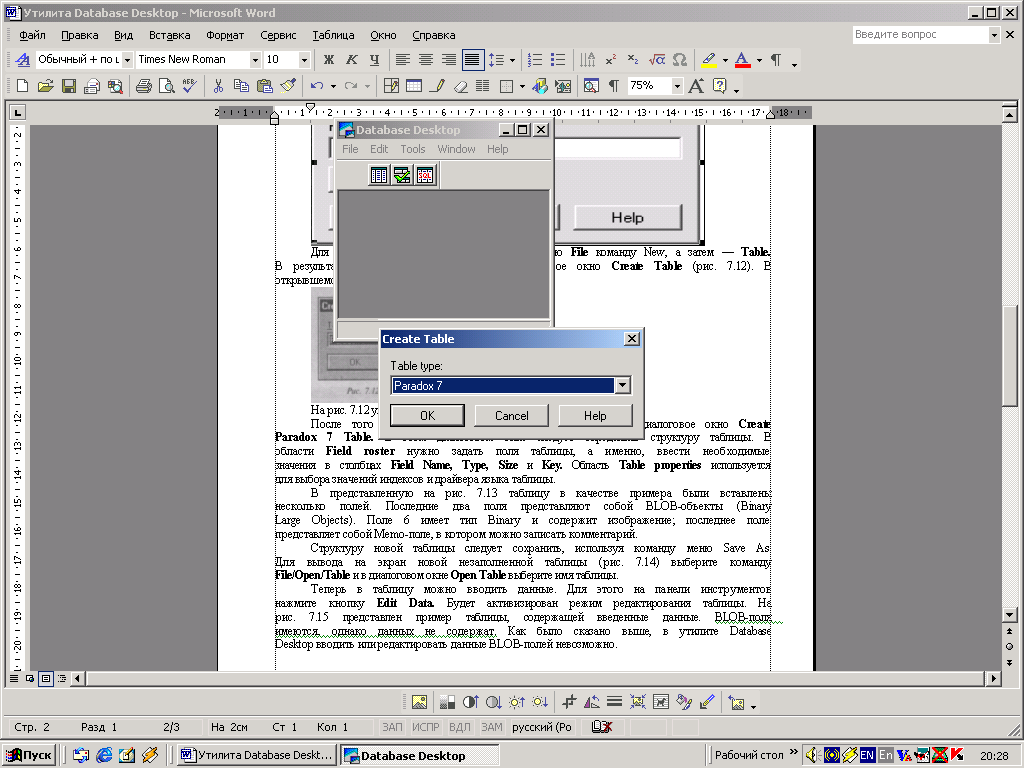Image resolution: width=1024 pixels, height=768 pixels.
Task: Open the Формат menu
Action: click(x=225, y=35)
